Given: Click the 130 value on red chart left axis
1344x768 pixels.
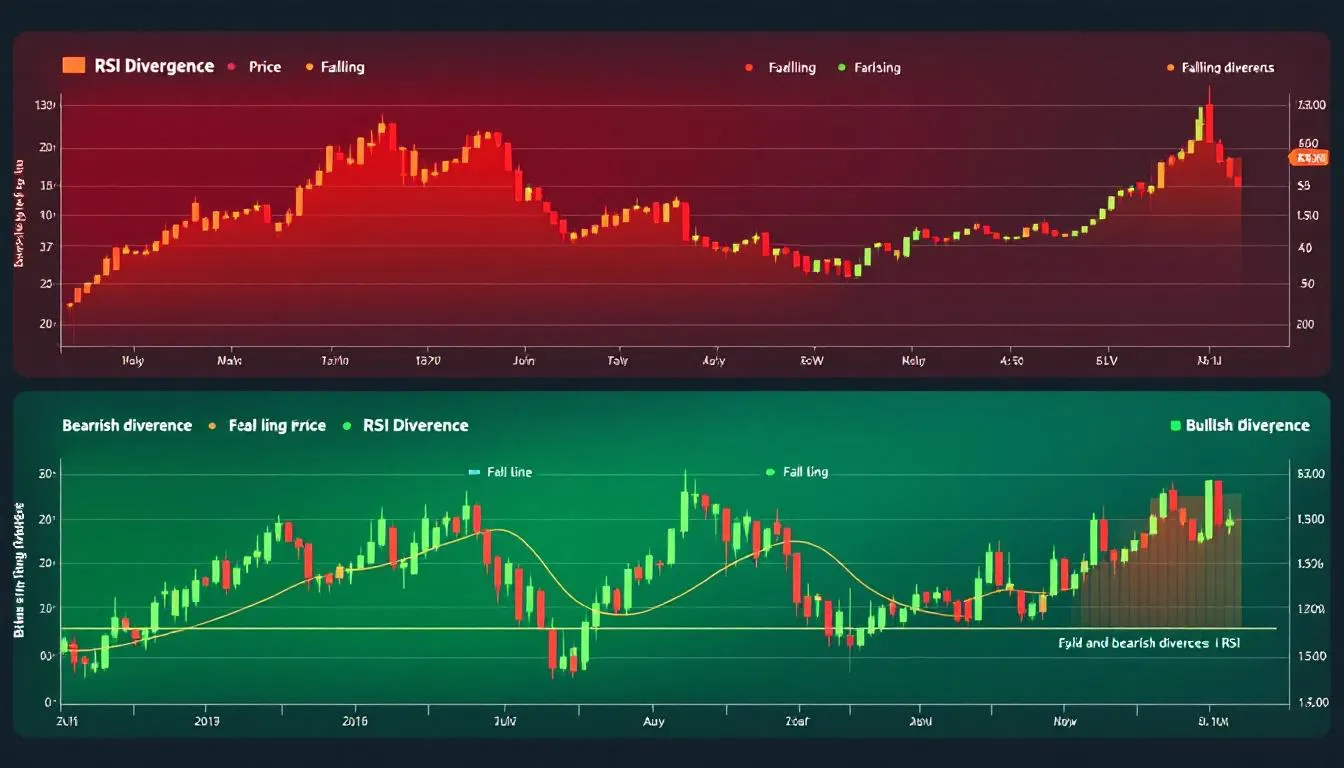Looking at the screenshot, I should click(45, 106).
